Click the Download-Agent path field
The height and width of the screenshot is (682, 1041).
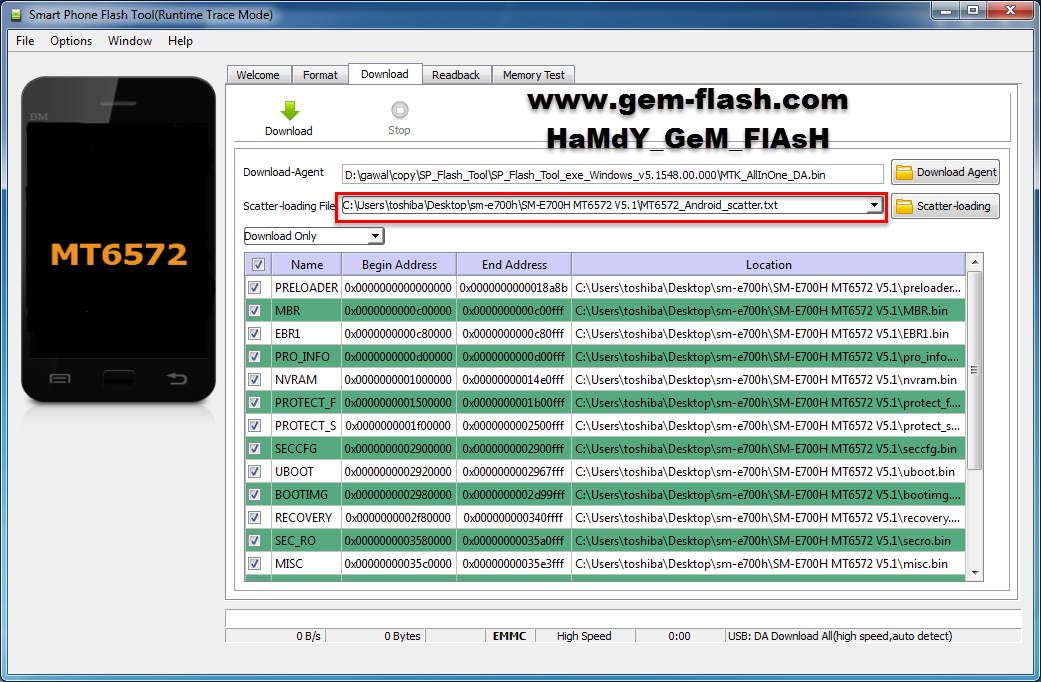(x=612, y=175)
